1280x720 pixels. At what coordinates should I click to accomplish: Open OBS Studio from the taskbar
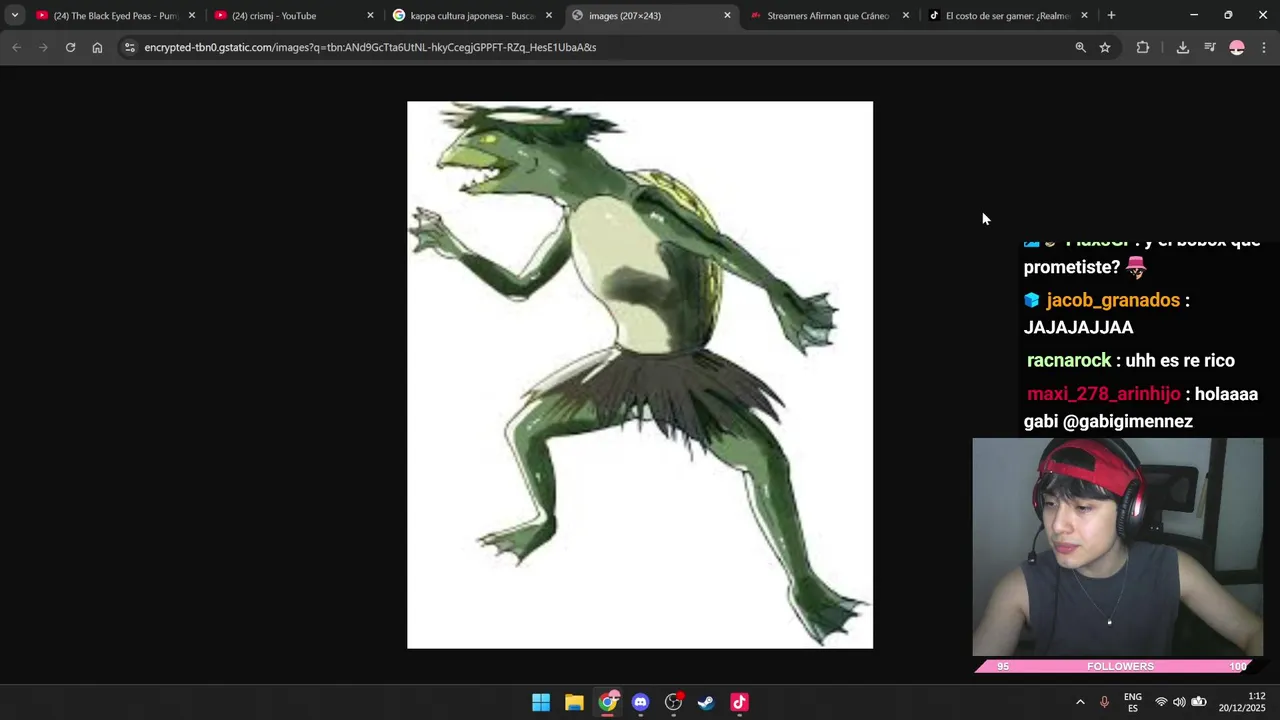[x=674, y=702]
